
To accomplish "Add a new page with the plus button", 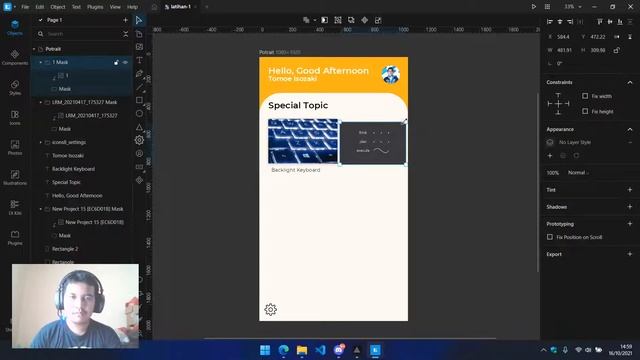I will pos(125,20).
